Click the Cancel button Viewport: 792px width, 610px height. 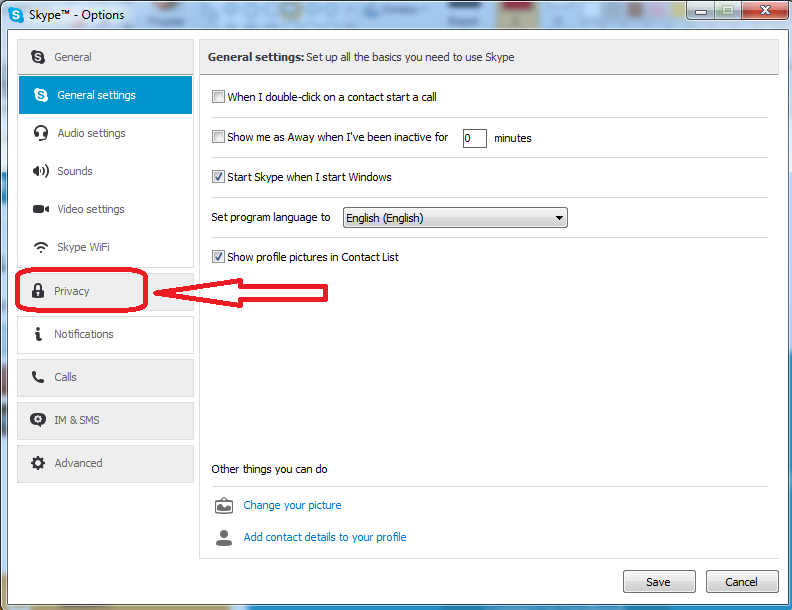742,582
